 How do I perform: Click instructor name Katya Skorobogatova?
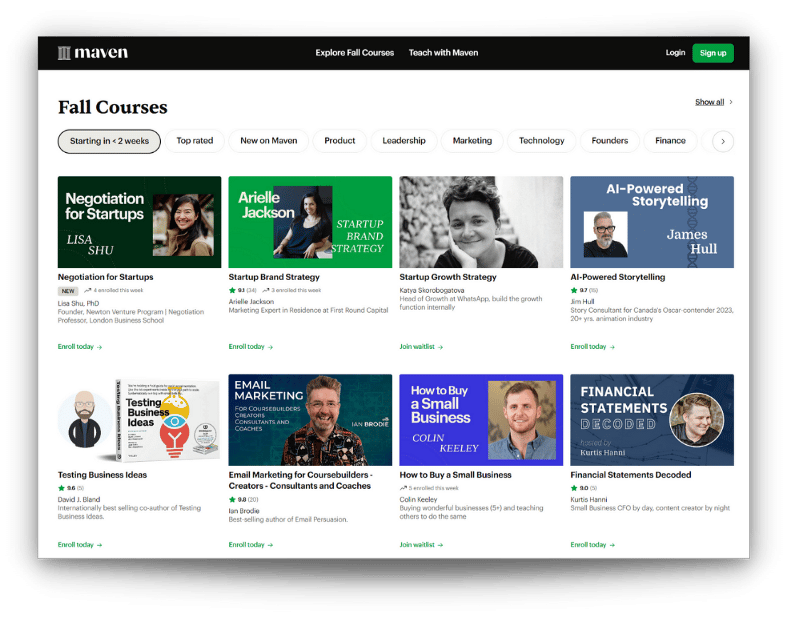point(432,291)
